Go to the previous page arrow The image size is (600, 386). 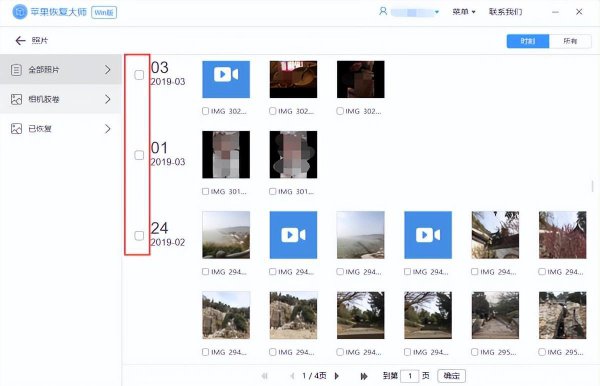[x=292, y=376]
